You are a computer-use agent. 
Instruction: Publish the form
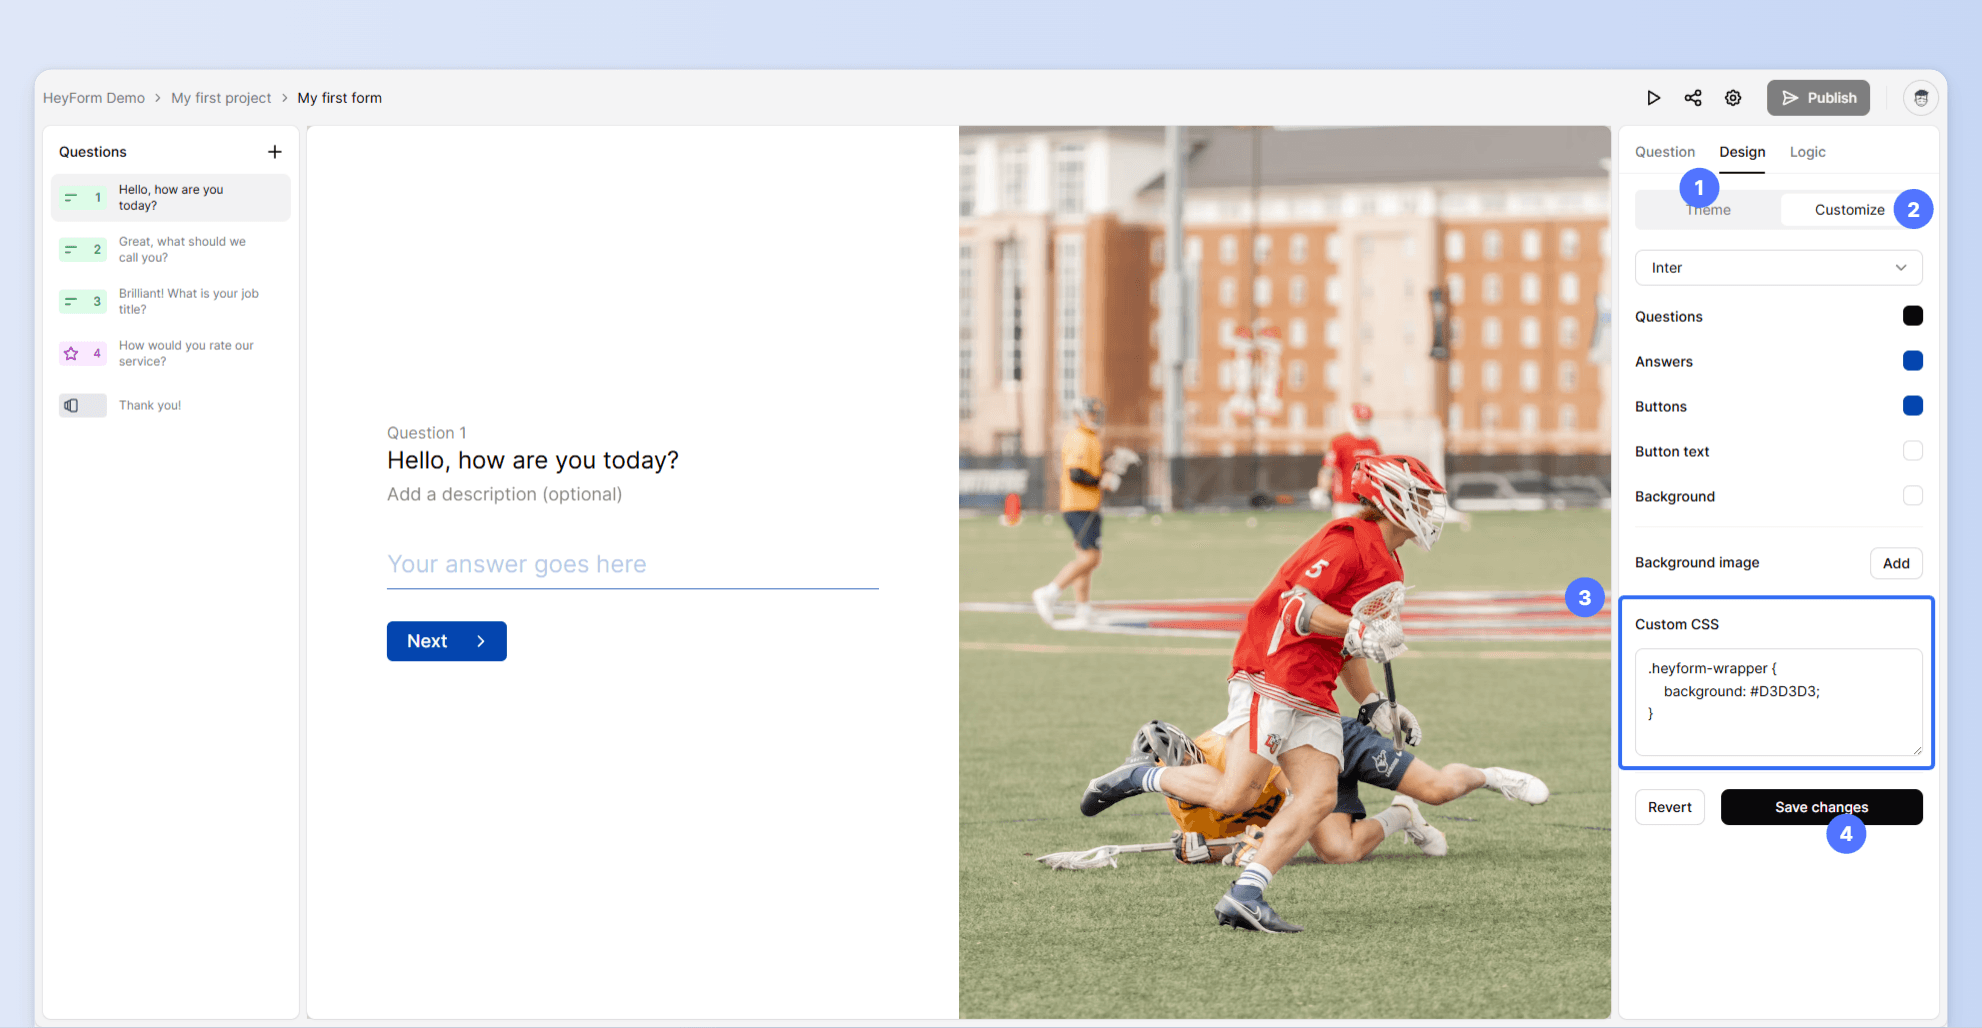coord(1818,97)
